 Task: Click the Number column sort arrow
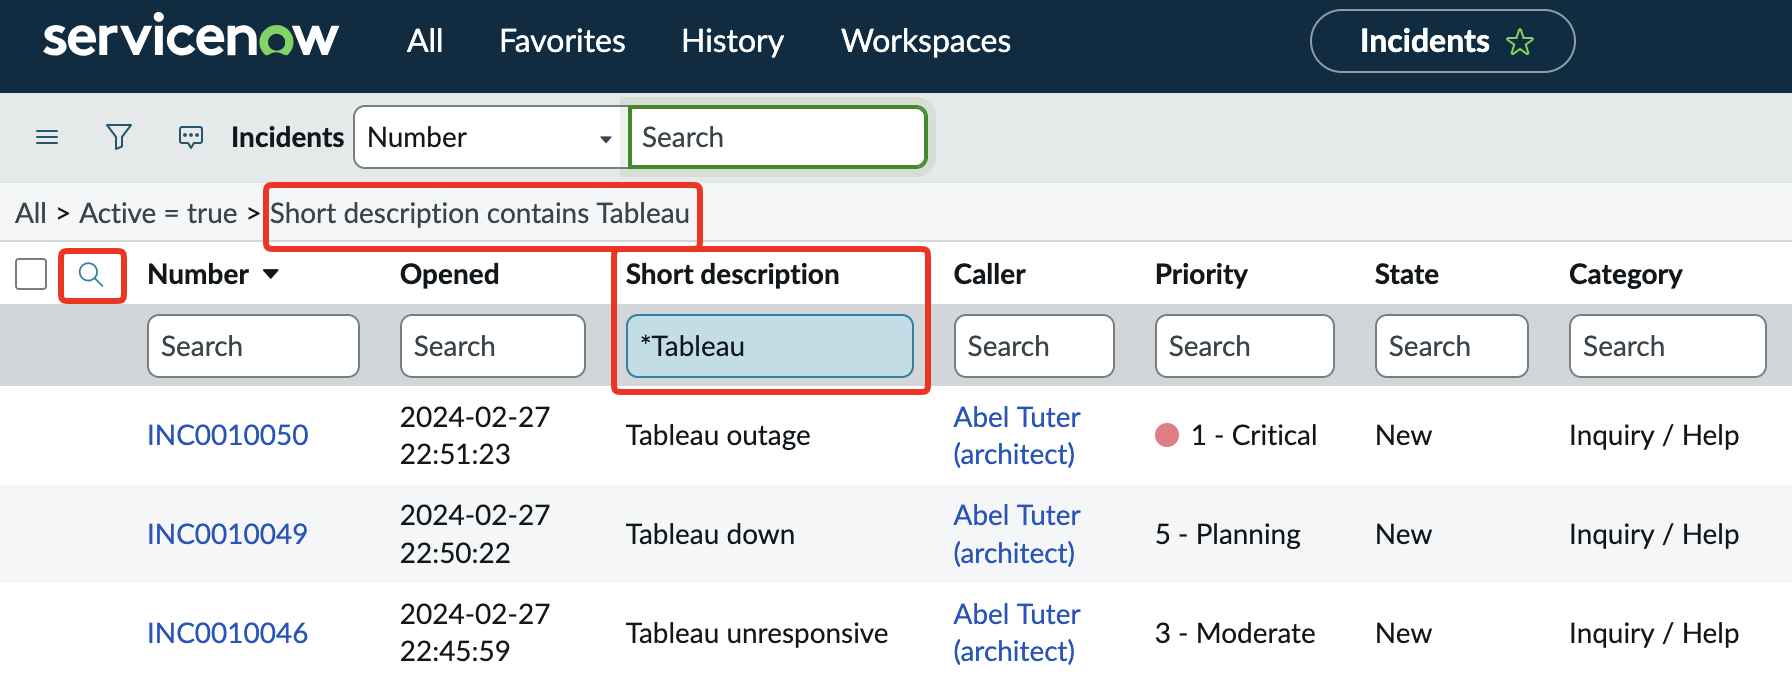(271, 274)
